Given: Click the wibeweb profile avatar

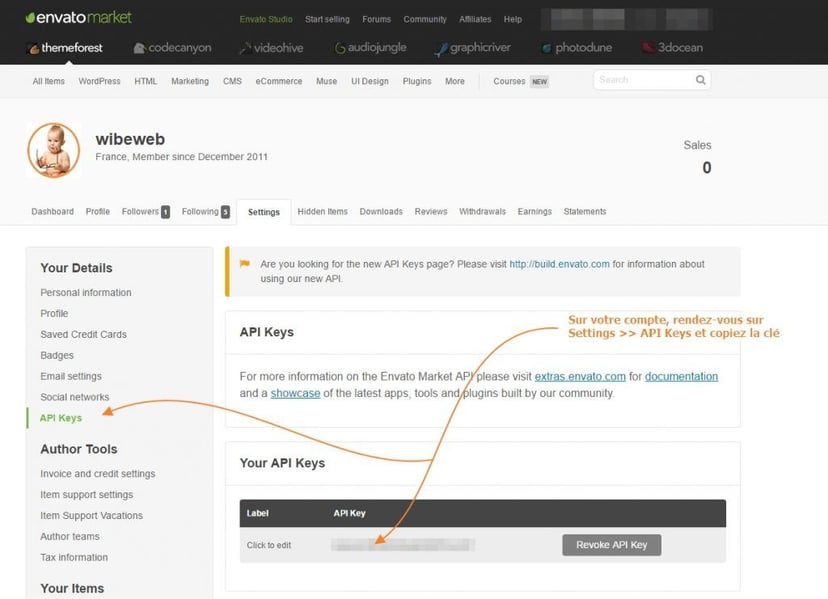Looking at the screenshot, I should tap(54, 150).
